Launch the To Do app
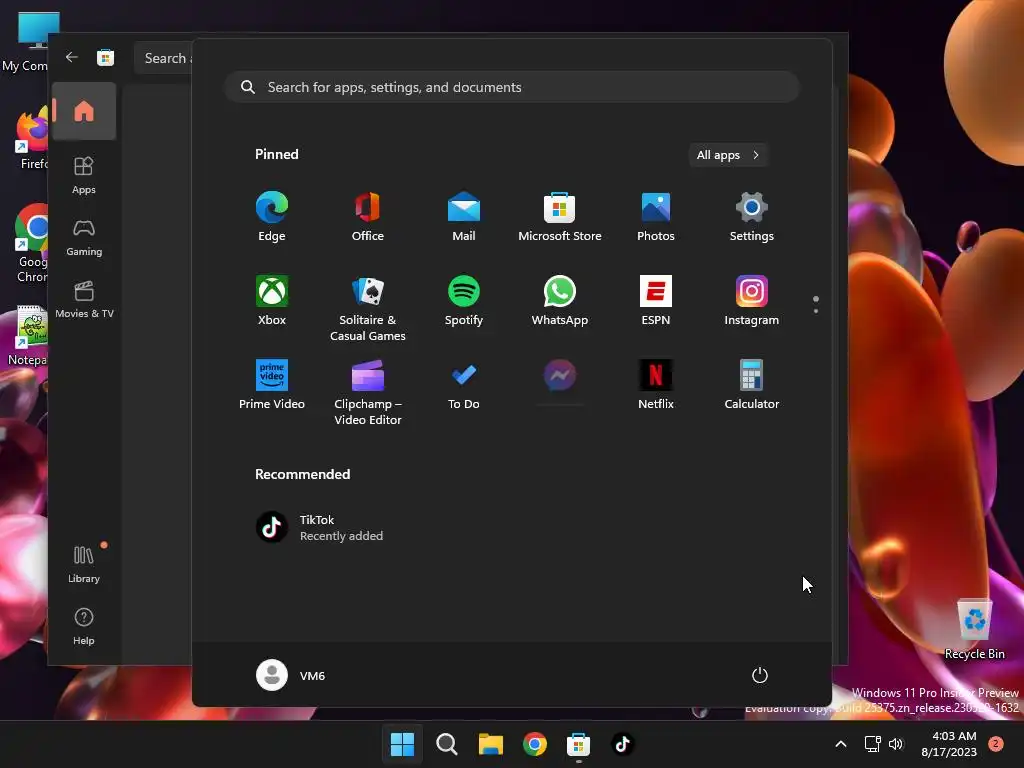This screenshot has width=1024, height=768. tap(464, 385)
